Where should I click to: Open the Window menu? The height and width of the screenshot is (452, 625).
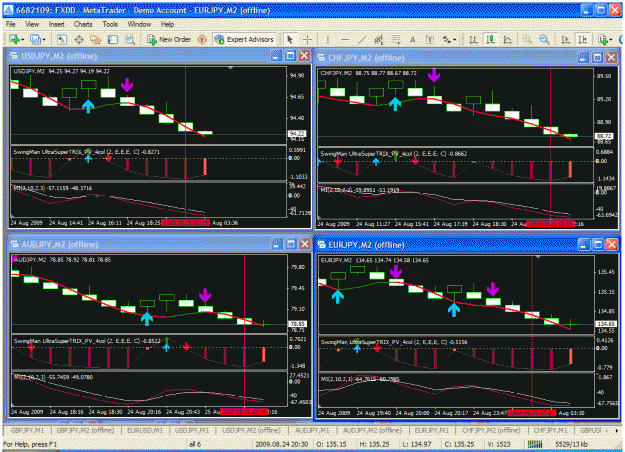coord(139,24)
